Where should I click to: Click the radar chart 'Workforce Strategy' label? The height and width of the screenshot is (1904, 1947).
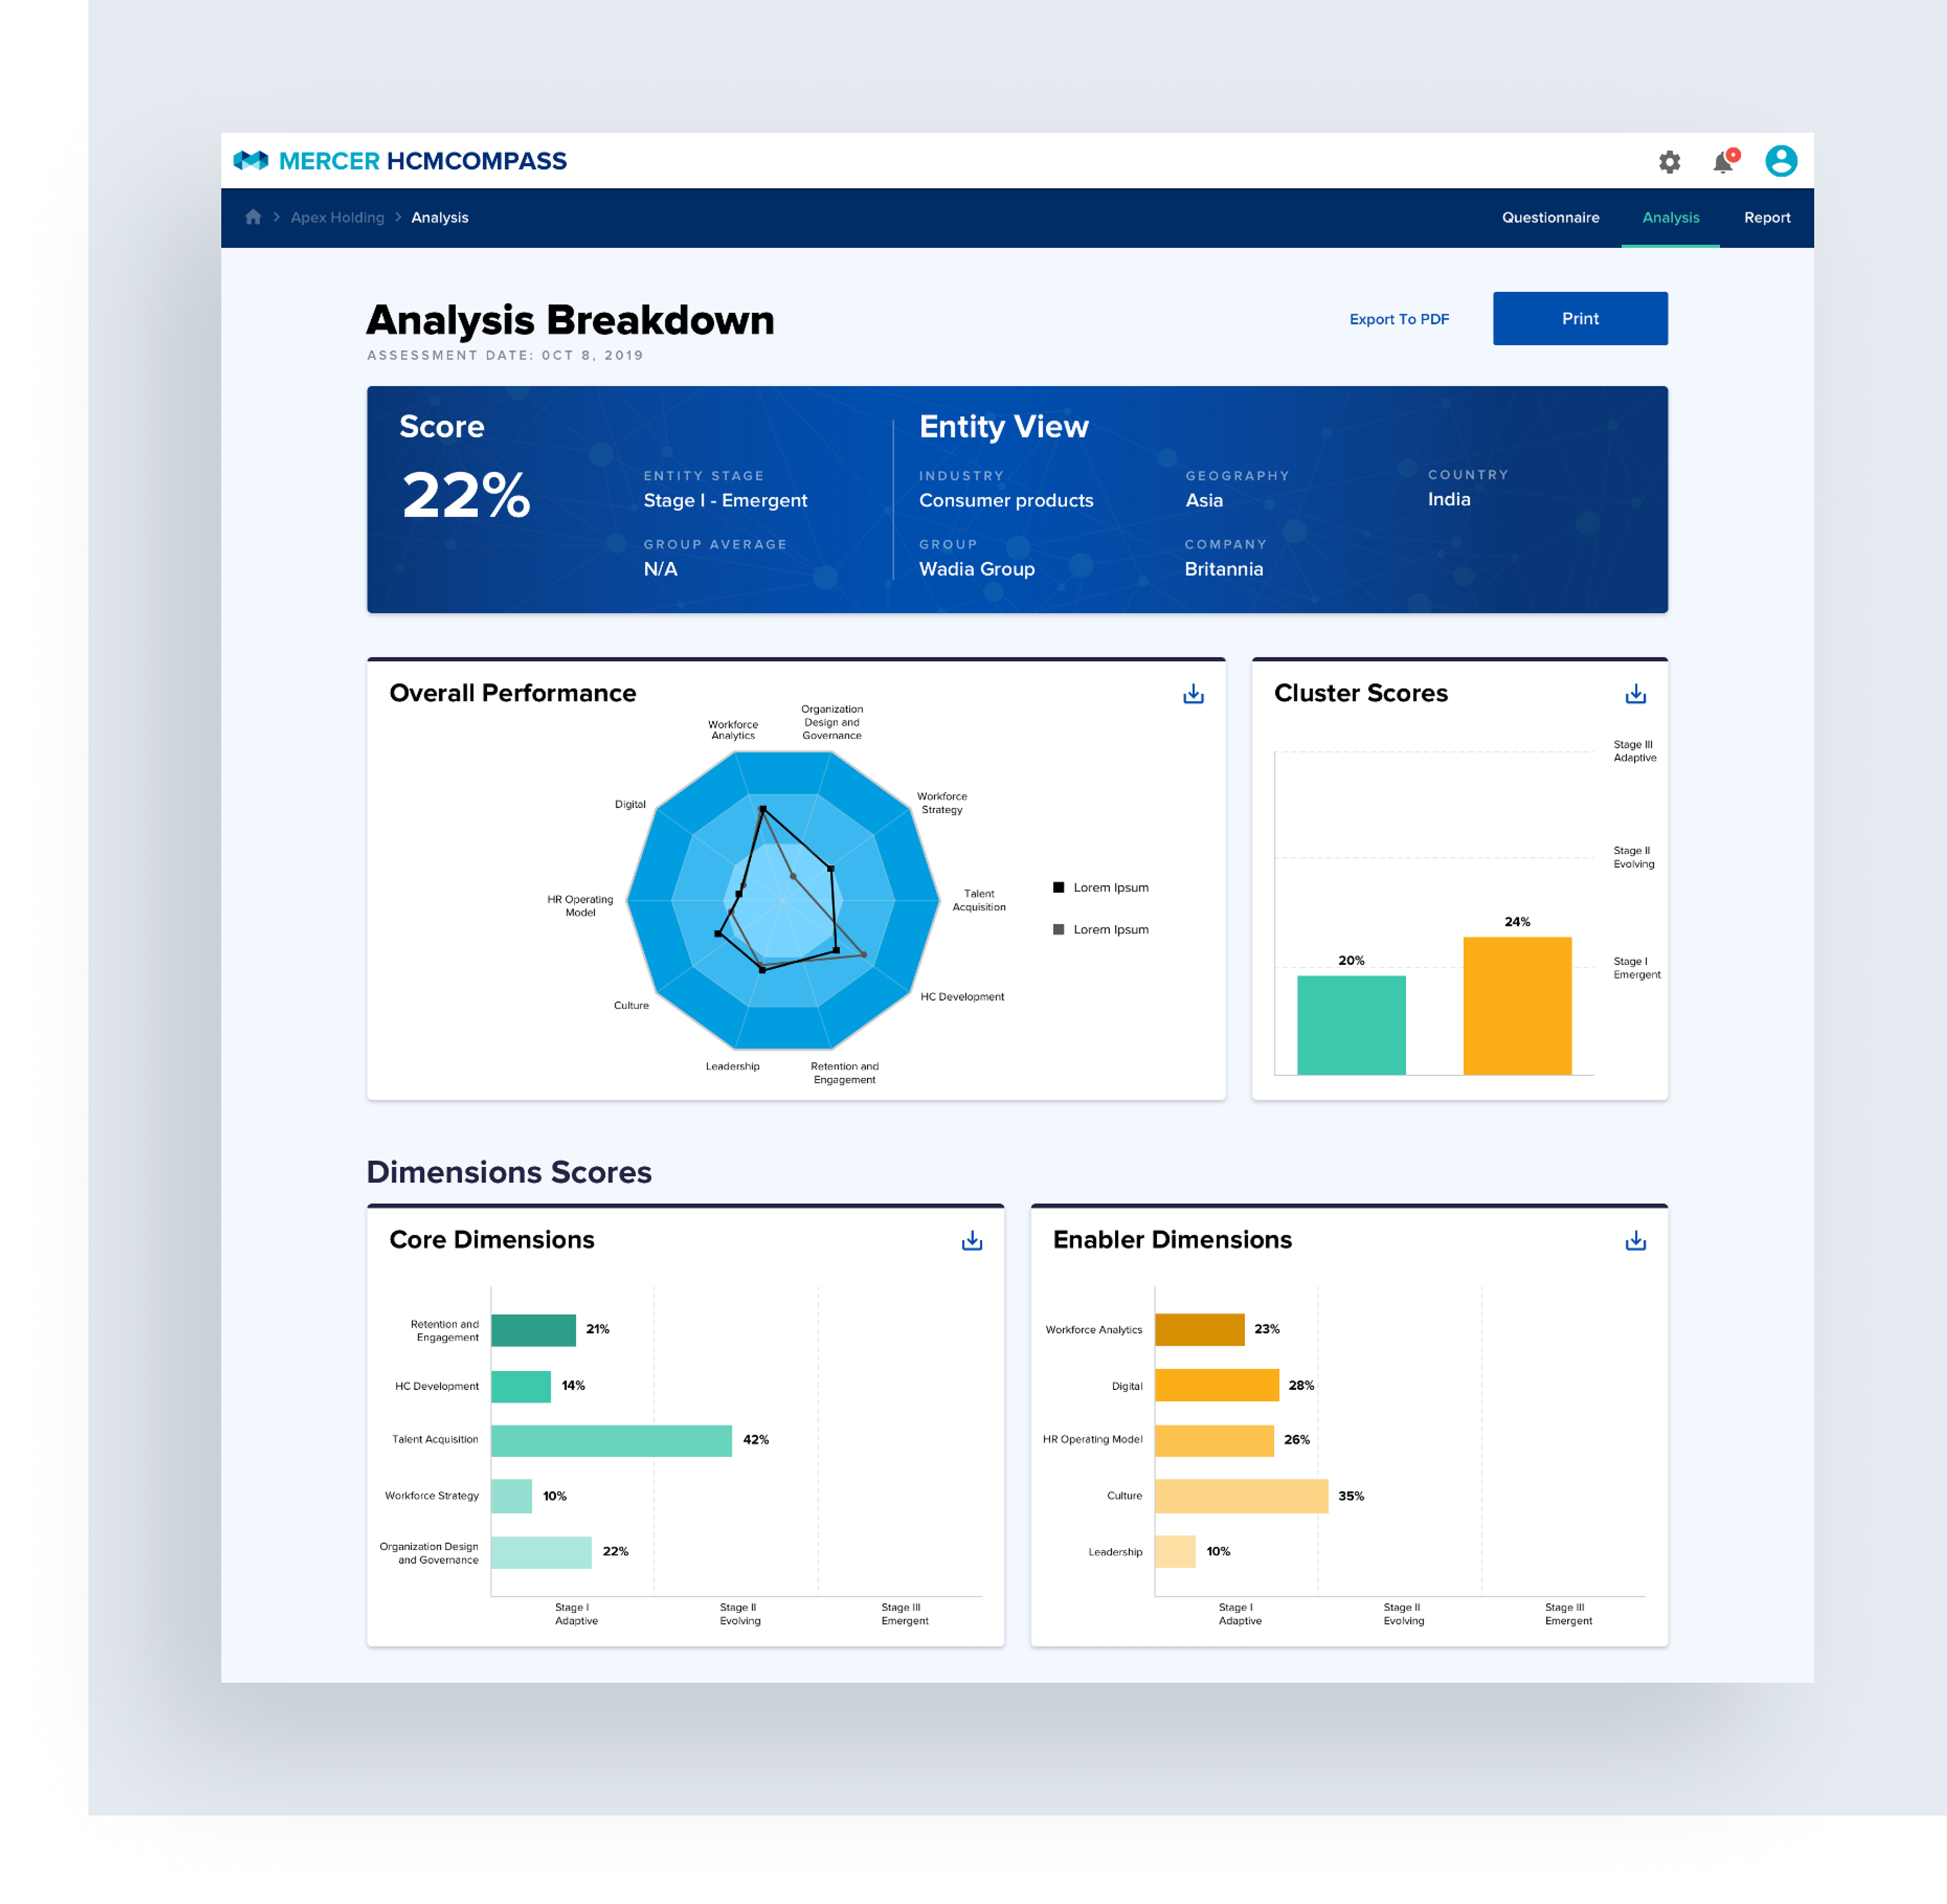[x=941, y=803]
